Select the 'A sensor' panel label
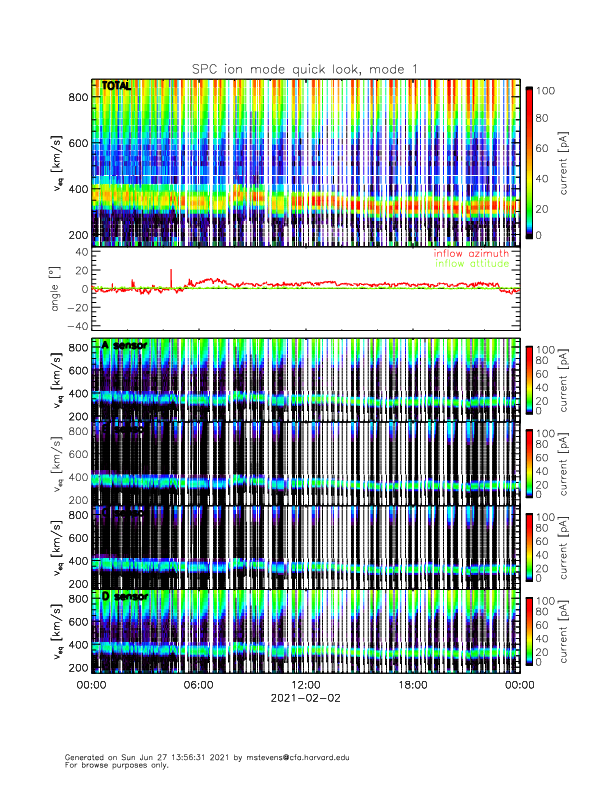The image size is (612, 792). point(124,345)
